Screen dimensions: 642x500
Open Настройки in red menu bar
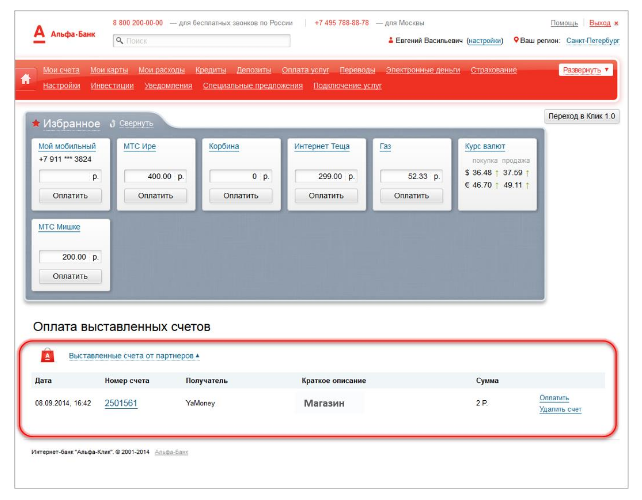61,86
